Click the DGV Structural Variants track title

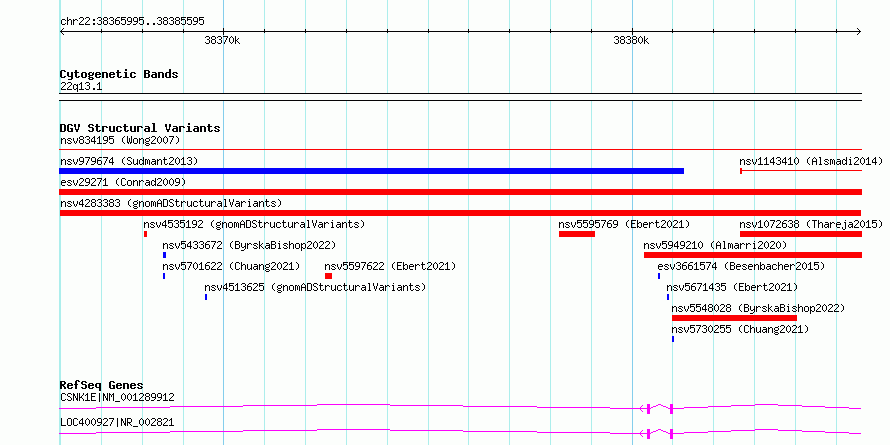coord(140,128)
